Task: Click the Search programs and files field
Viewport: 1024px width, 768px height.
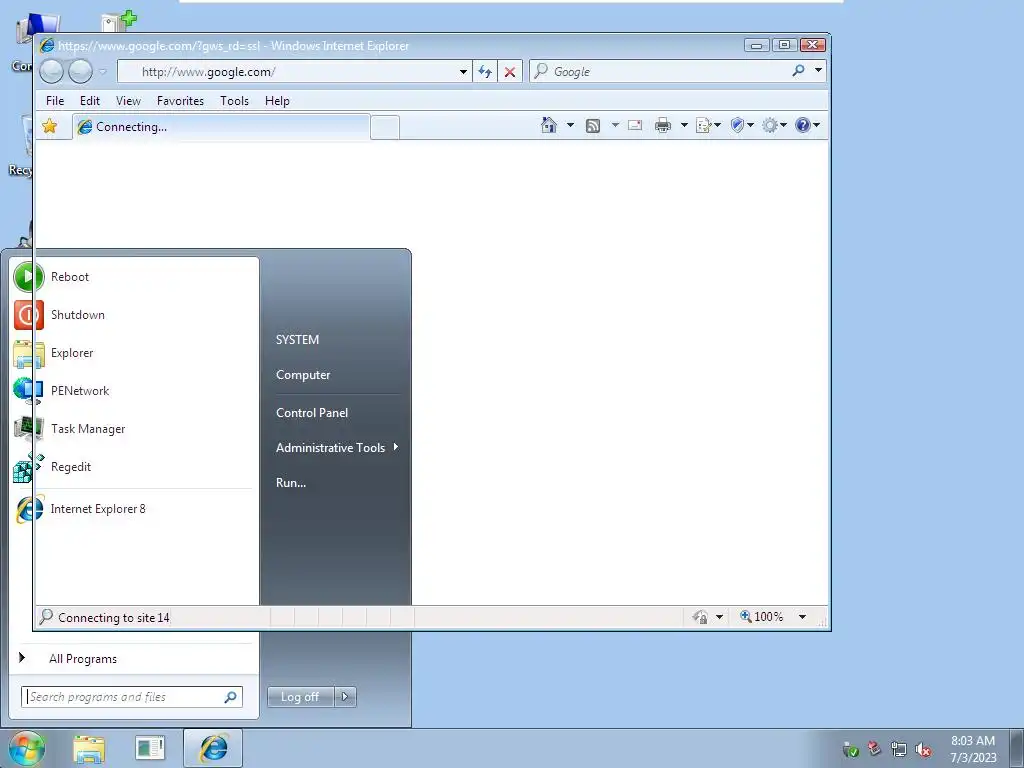Action: click(x=132, y=697)
